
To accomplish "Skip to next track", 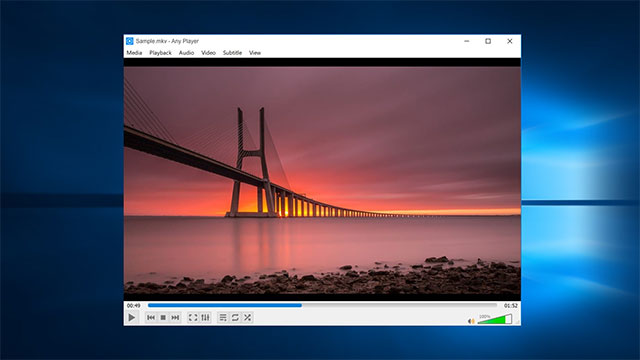I will [x=175, y=318].
